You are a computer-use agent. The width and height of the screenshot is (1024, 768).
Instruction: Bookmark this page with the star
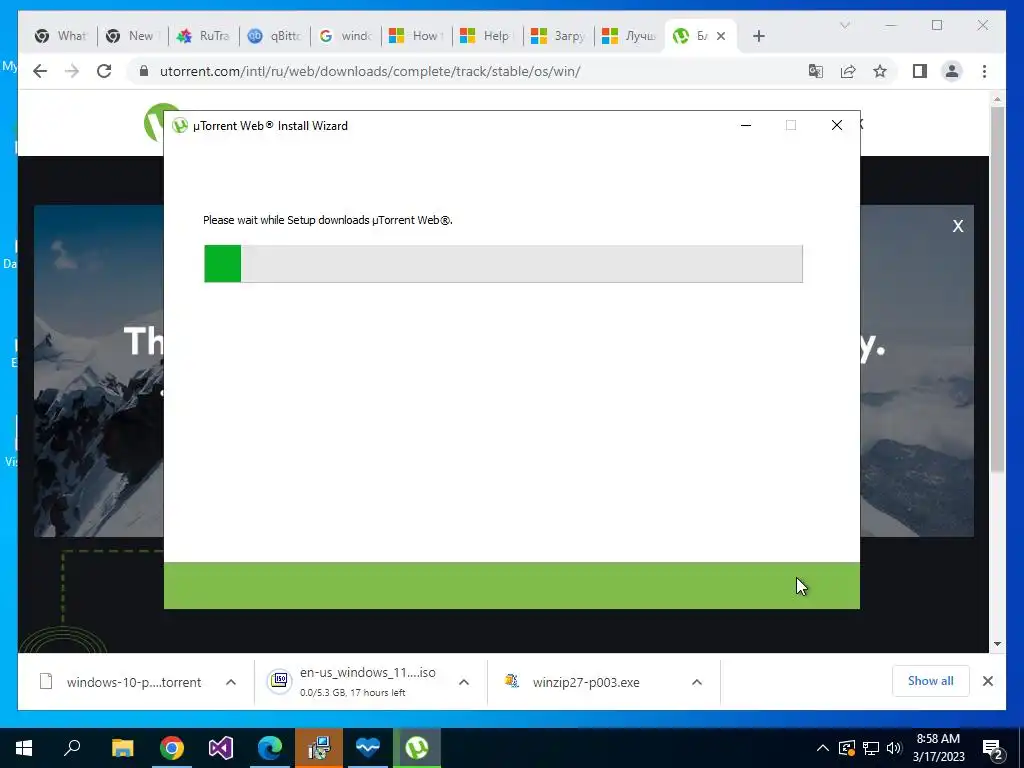pyautogui.click(x=880, y=71)
